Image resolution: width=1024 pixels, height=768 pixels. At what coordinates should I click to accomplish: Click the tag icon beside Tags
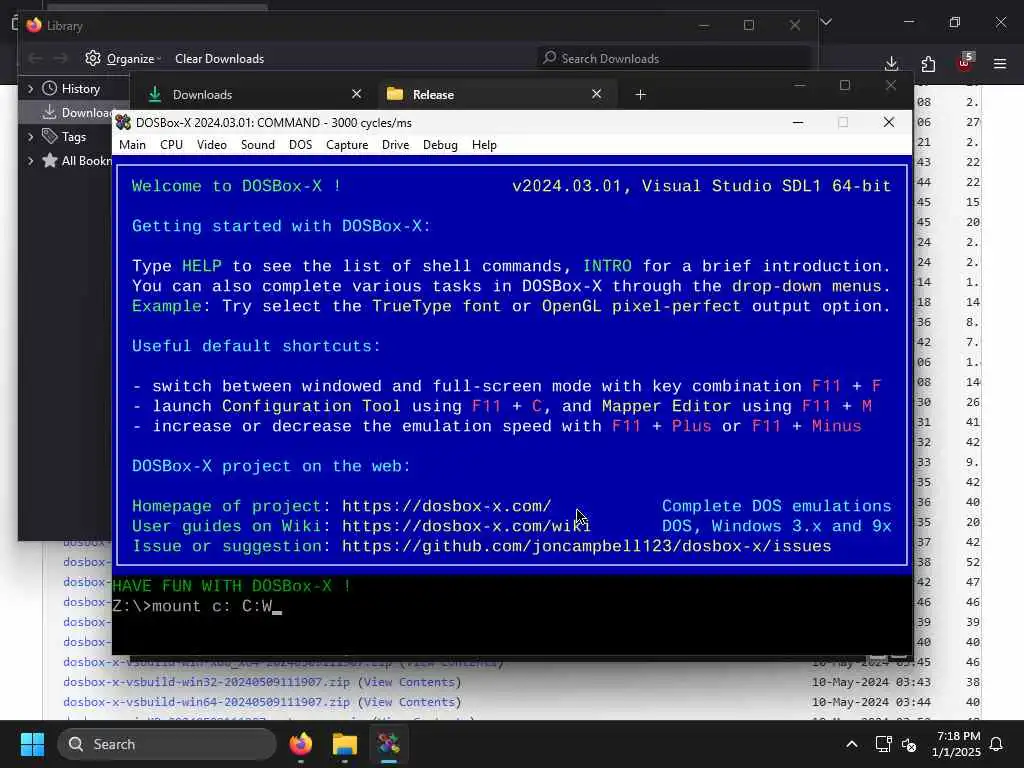point(50,136)
